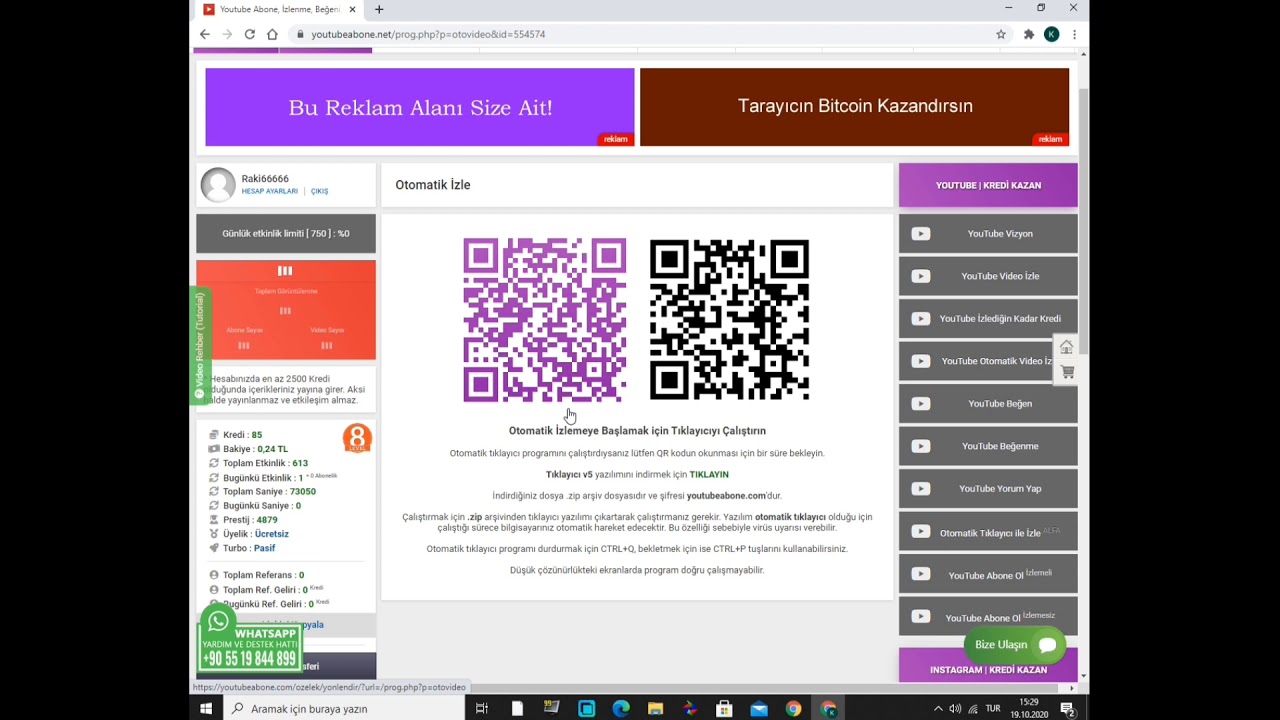Click the Raki66666 profile avatar
Screen dimensions: 1280x720
pyautogui.click(x=218, y=185)
